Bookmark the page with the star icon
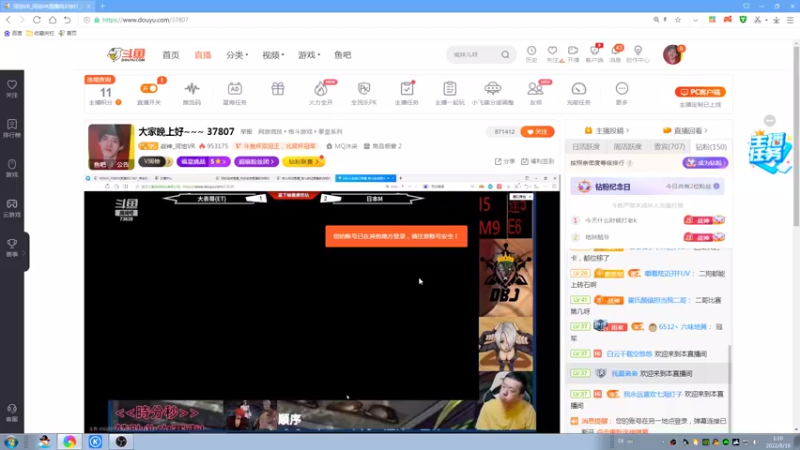Viewport: 800px width, 450px height. [x=678, y=20]
